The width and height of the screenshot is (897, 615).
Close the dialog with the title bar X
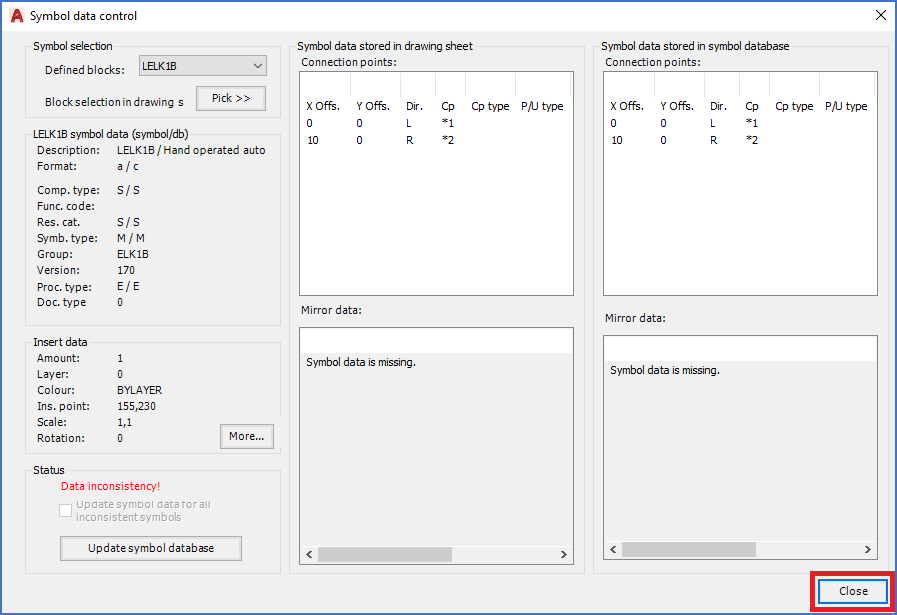(880, 15)
